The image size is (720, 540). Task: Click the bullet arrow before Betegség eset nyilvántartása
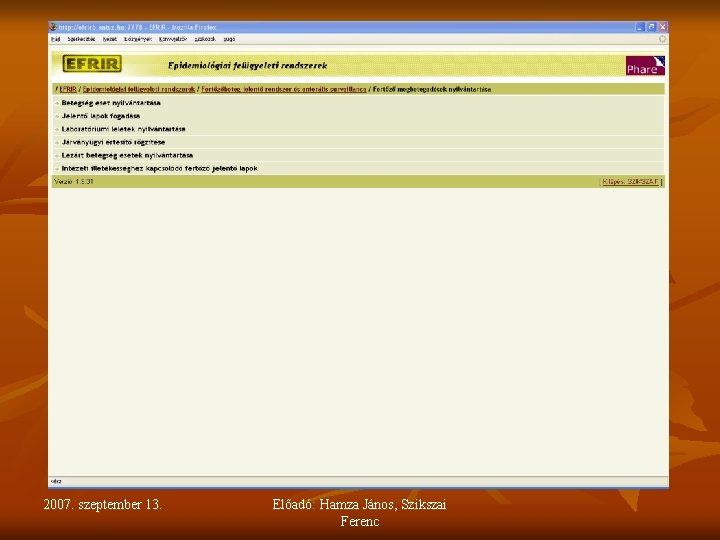pyautogui.click(x=57, y=103)
